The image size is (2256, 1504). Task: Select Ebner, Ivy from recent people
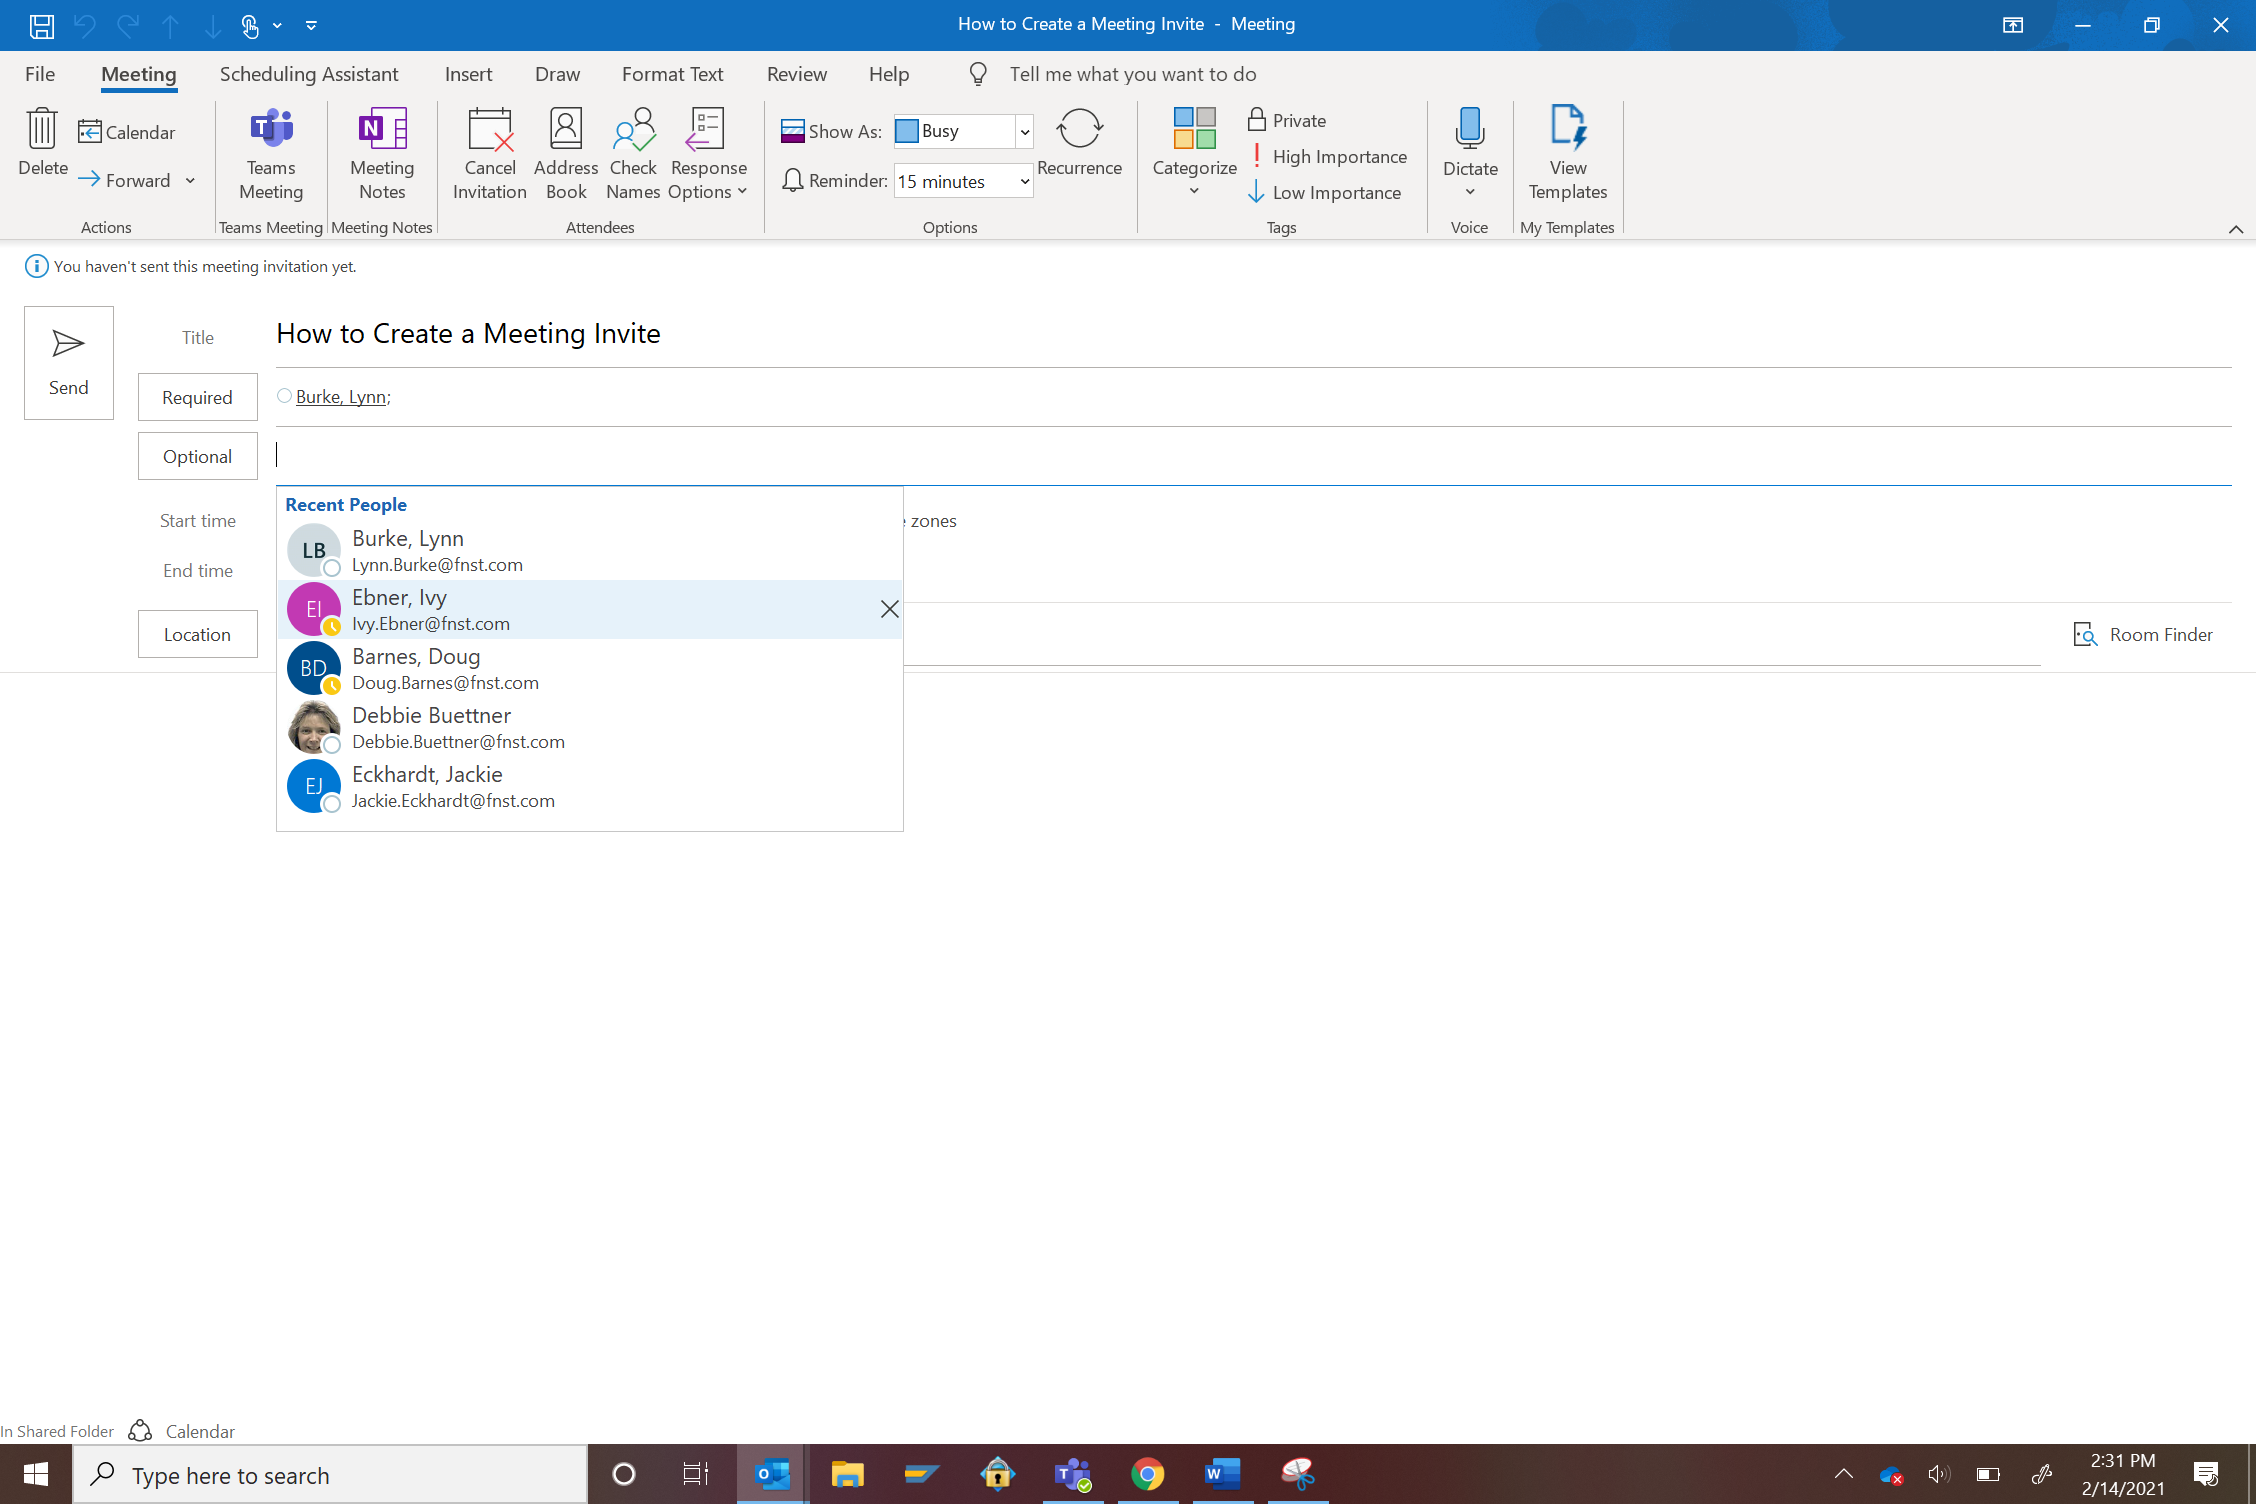pyautogui.click(x=591, y=609)
